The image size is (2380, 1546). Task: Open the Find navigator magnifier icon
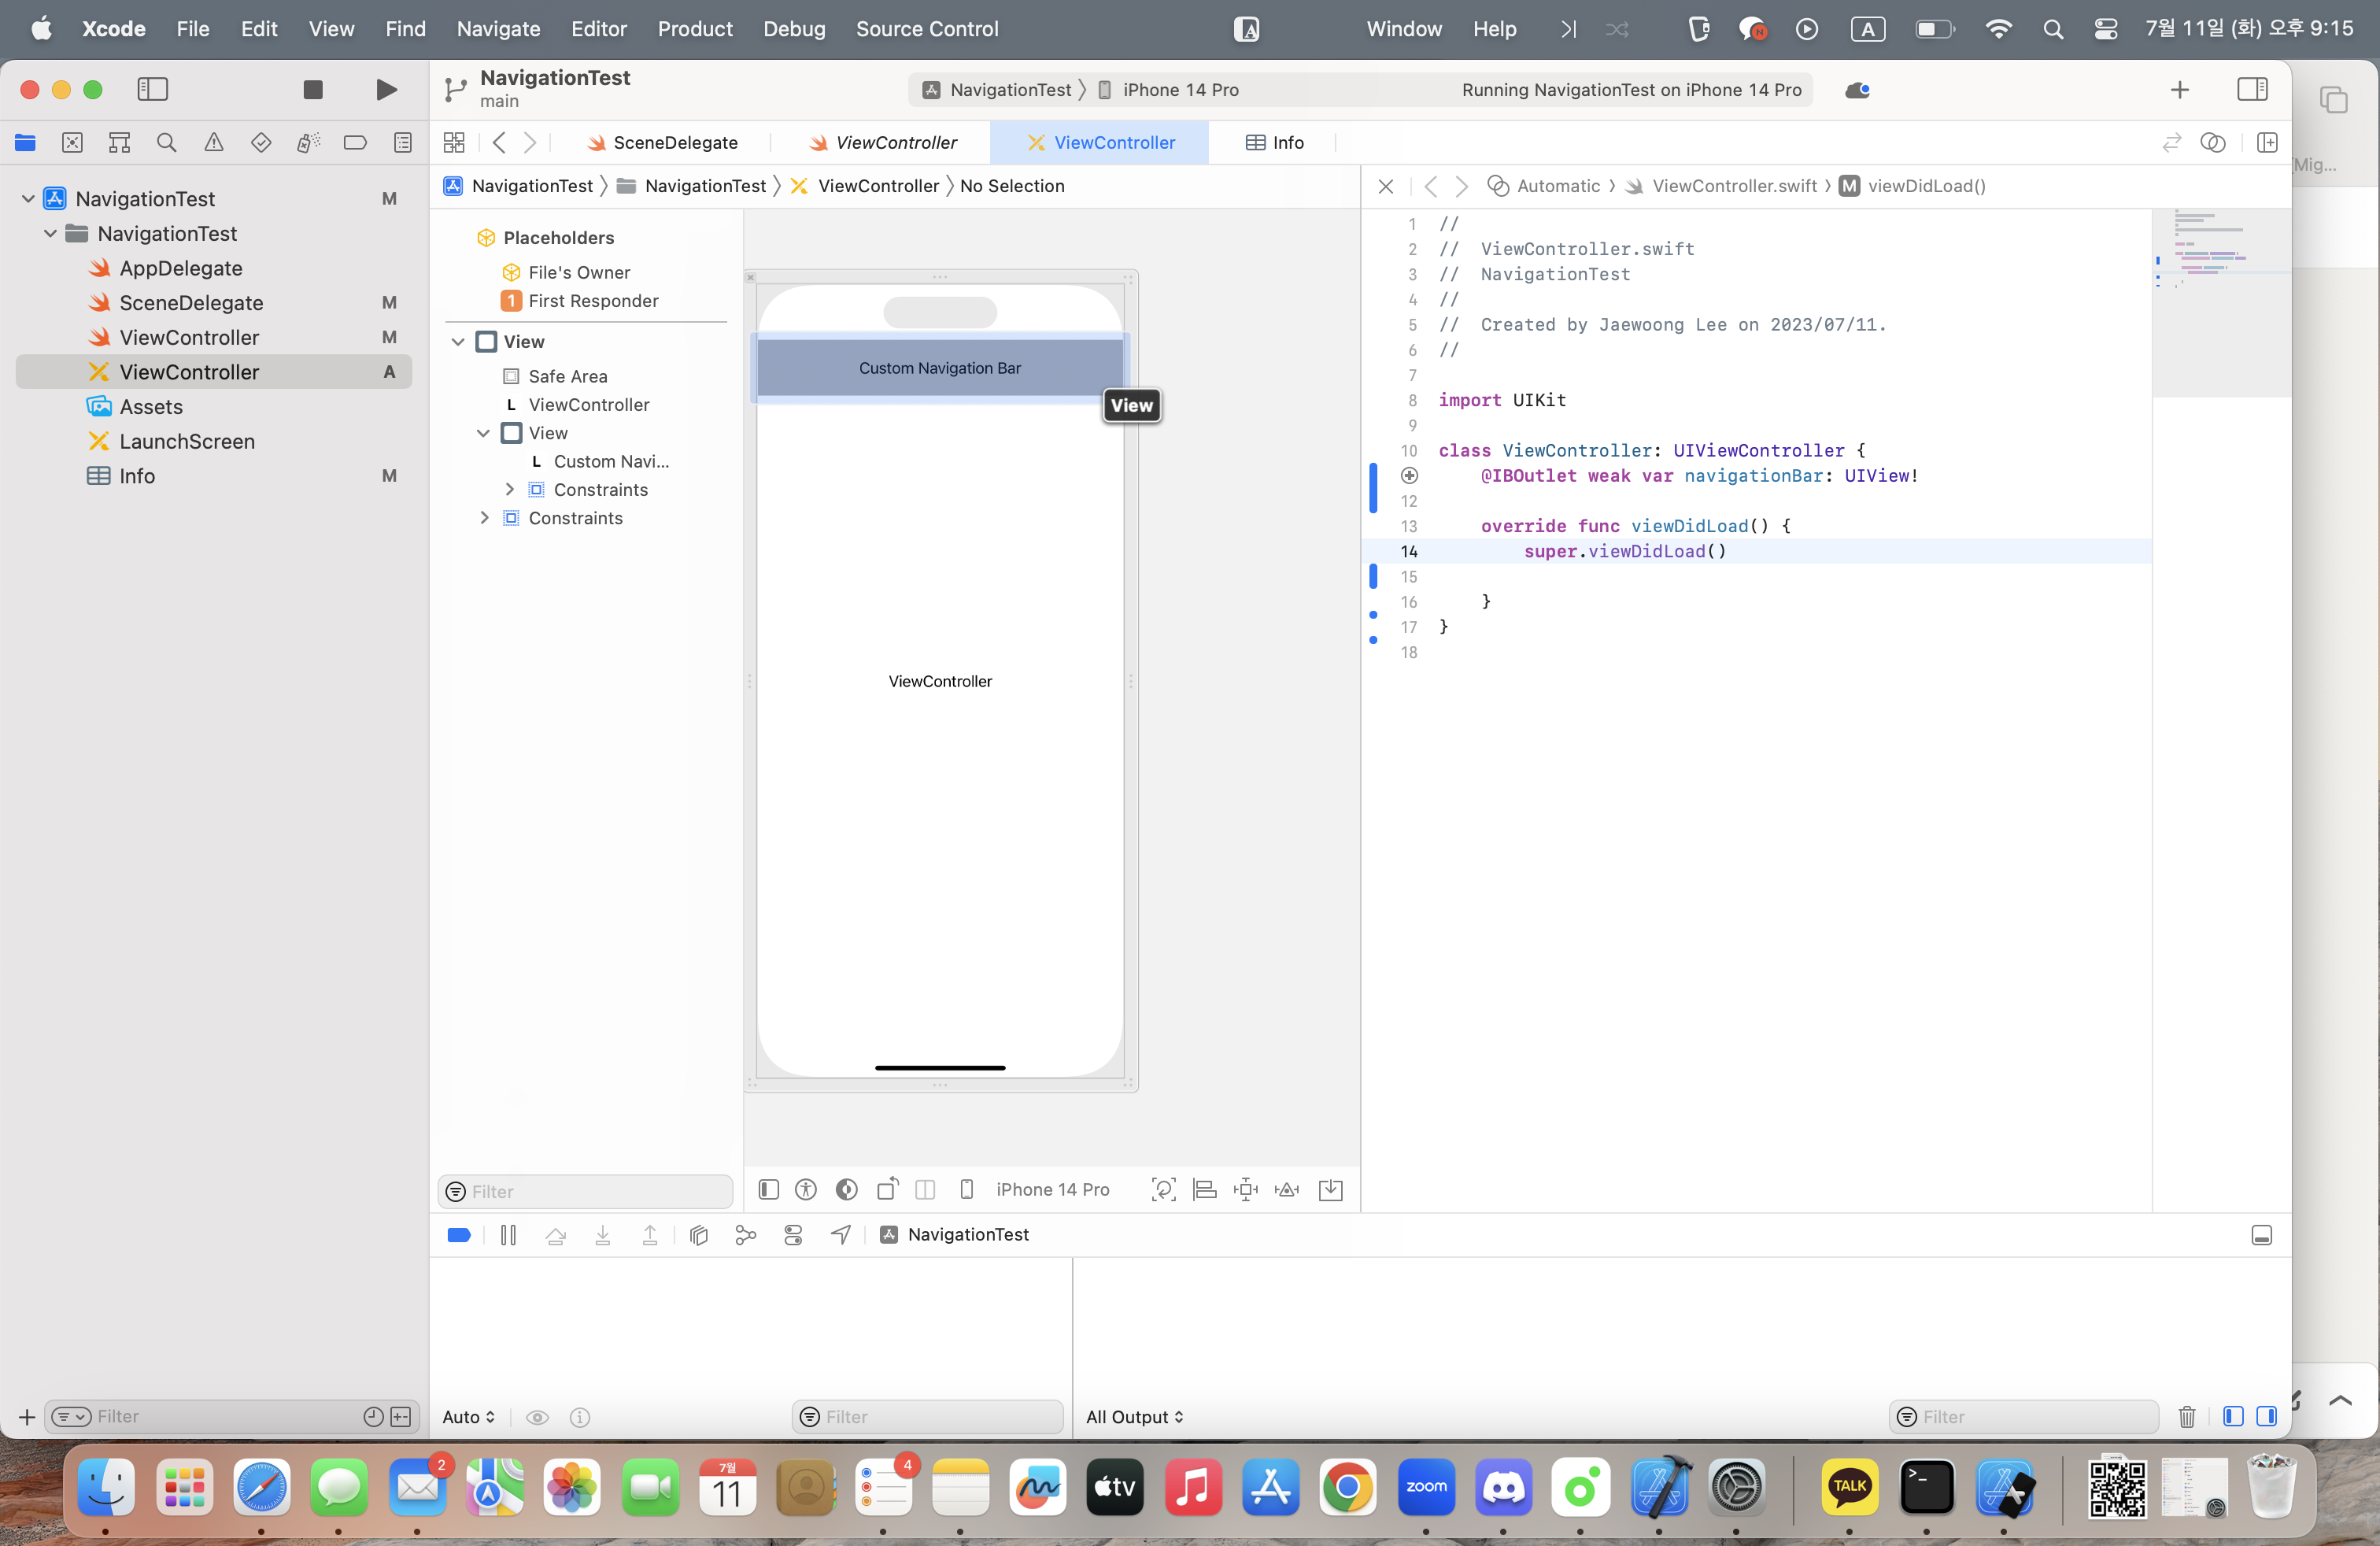tap(166, 143)
